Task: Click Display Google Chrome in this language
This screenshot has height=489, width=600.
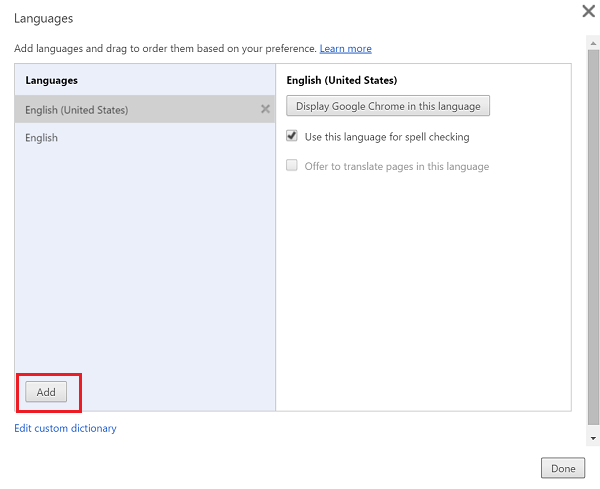Action: [388, 106]
